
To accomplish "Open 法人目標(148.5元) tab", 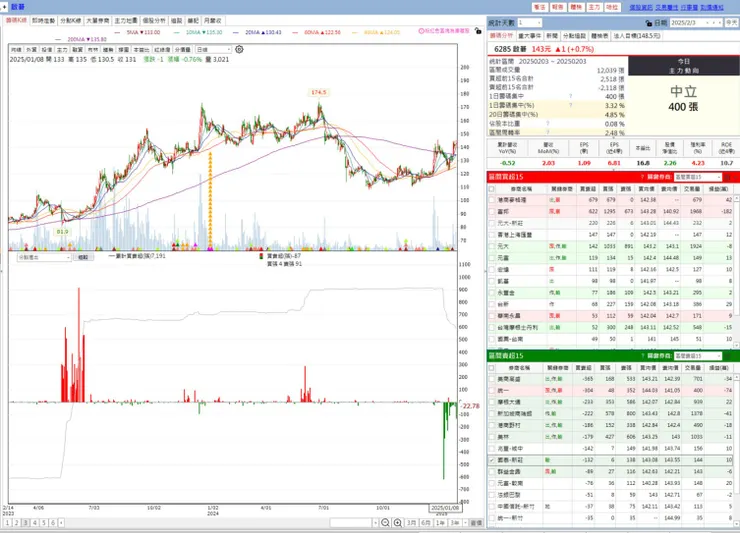I will point(637,36).
